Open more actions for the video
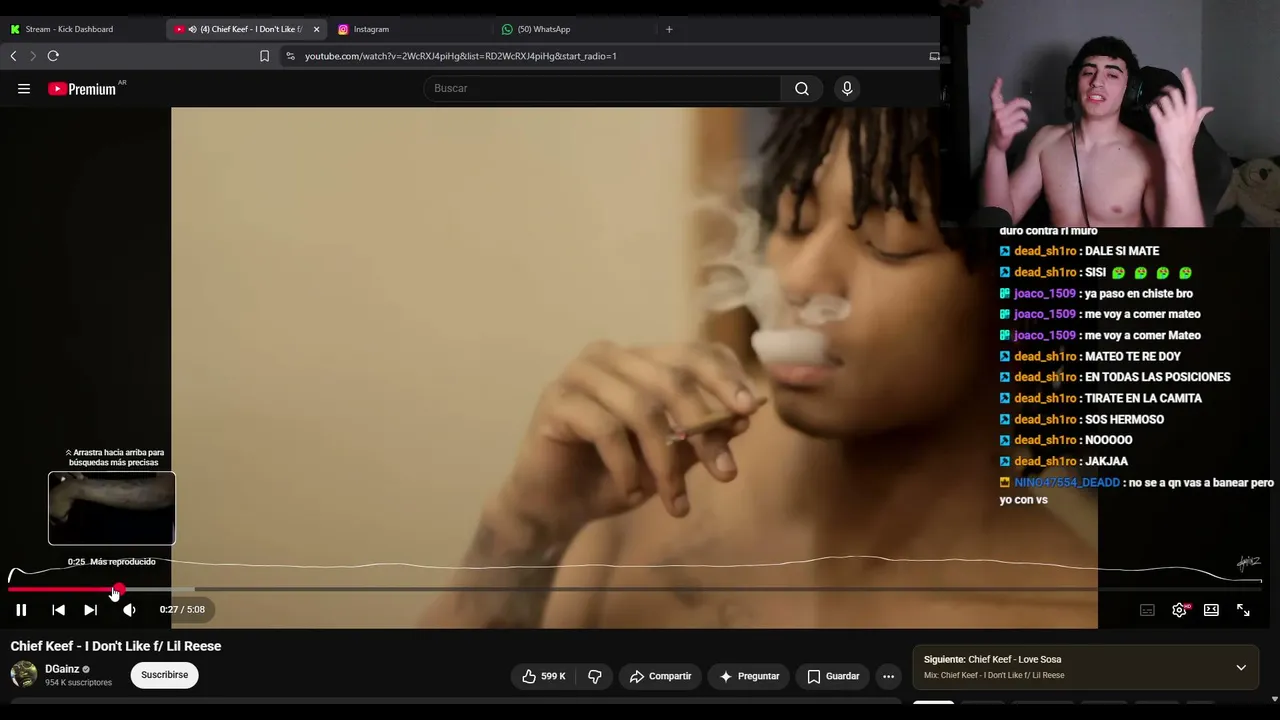 point(888,677)
